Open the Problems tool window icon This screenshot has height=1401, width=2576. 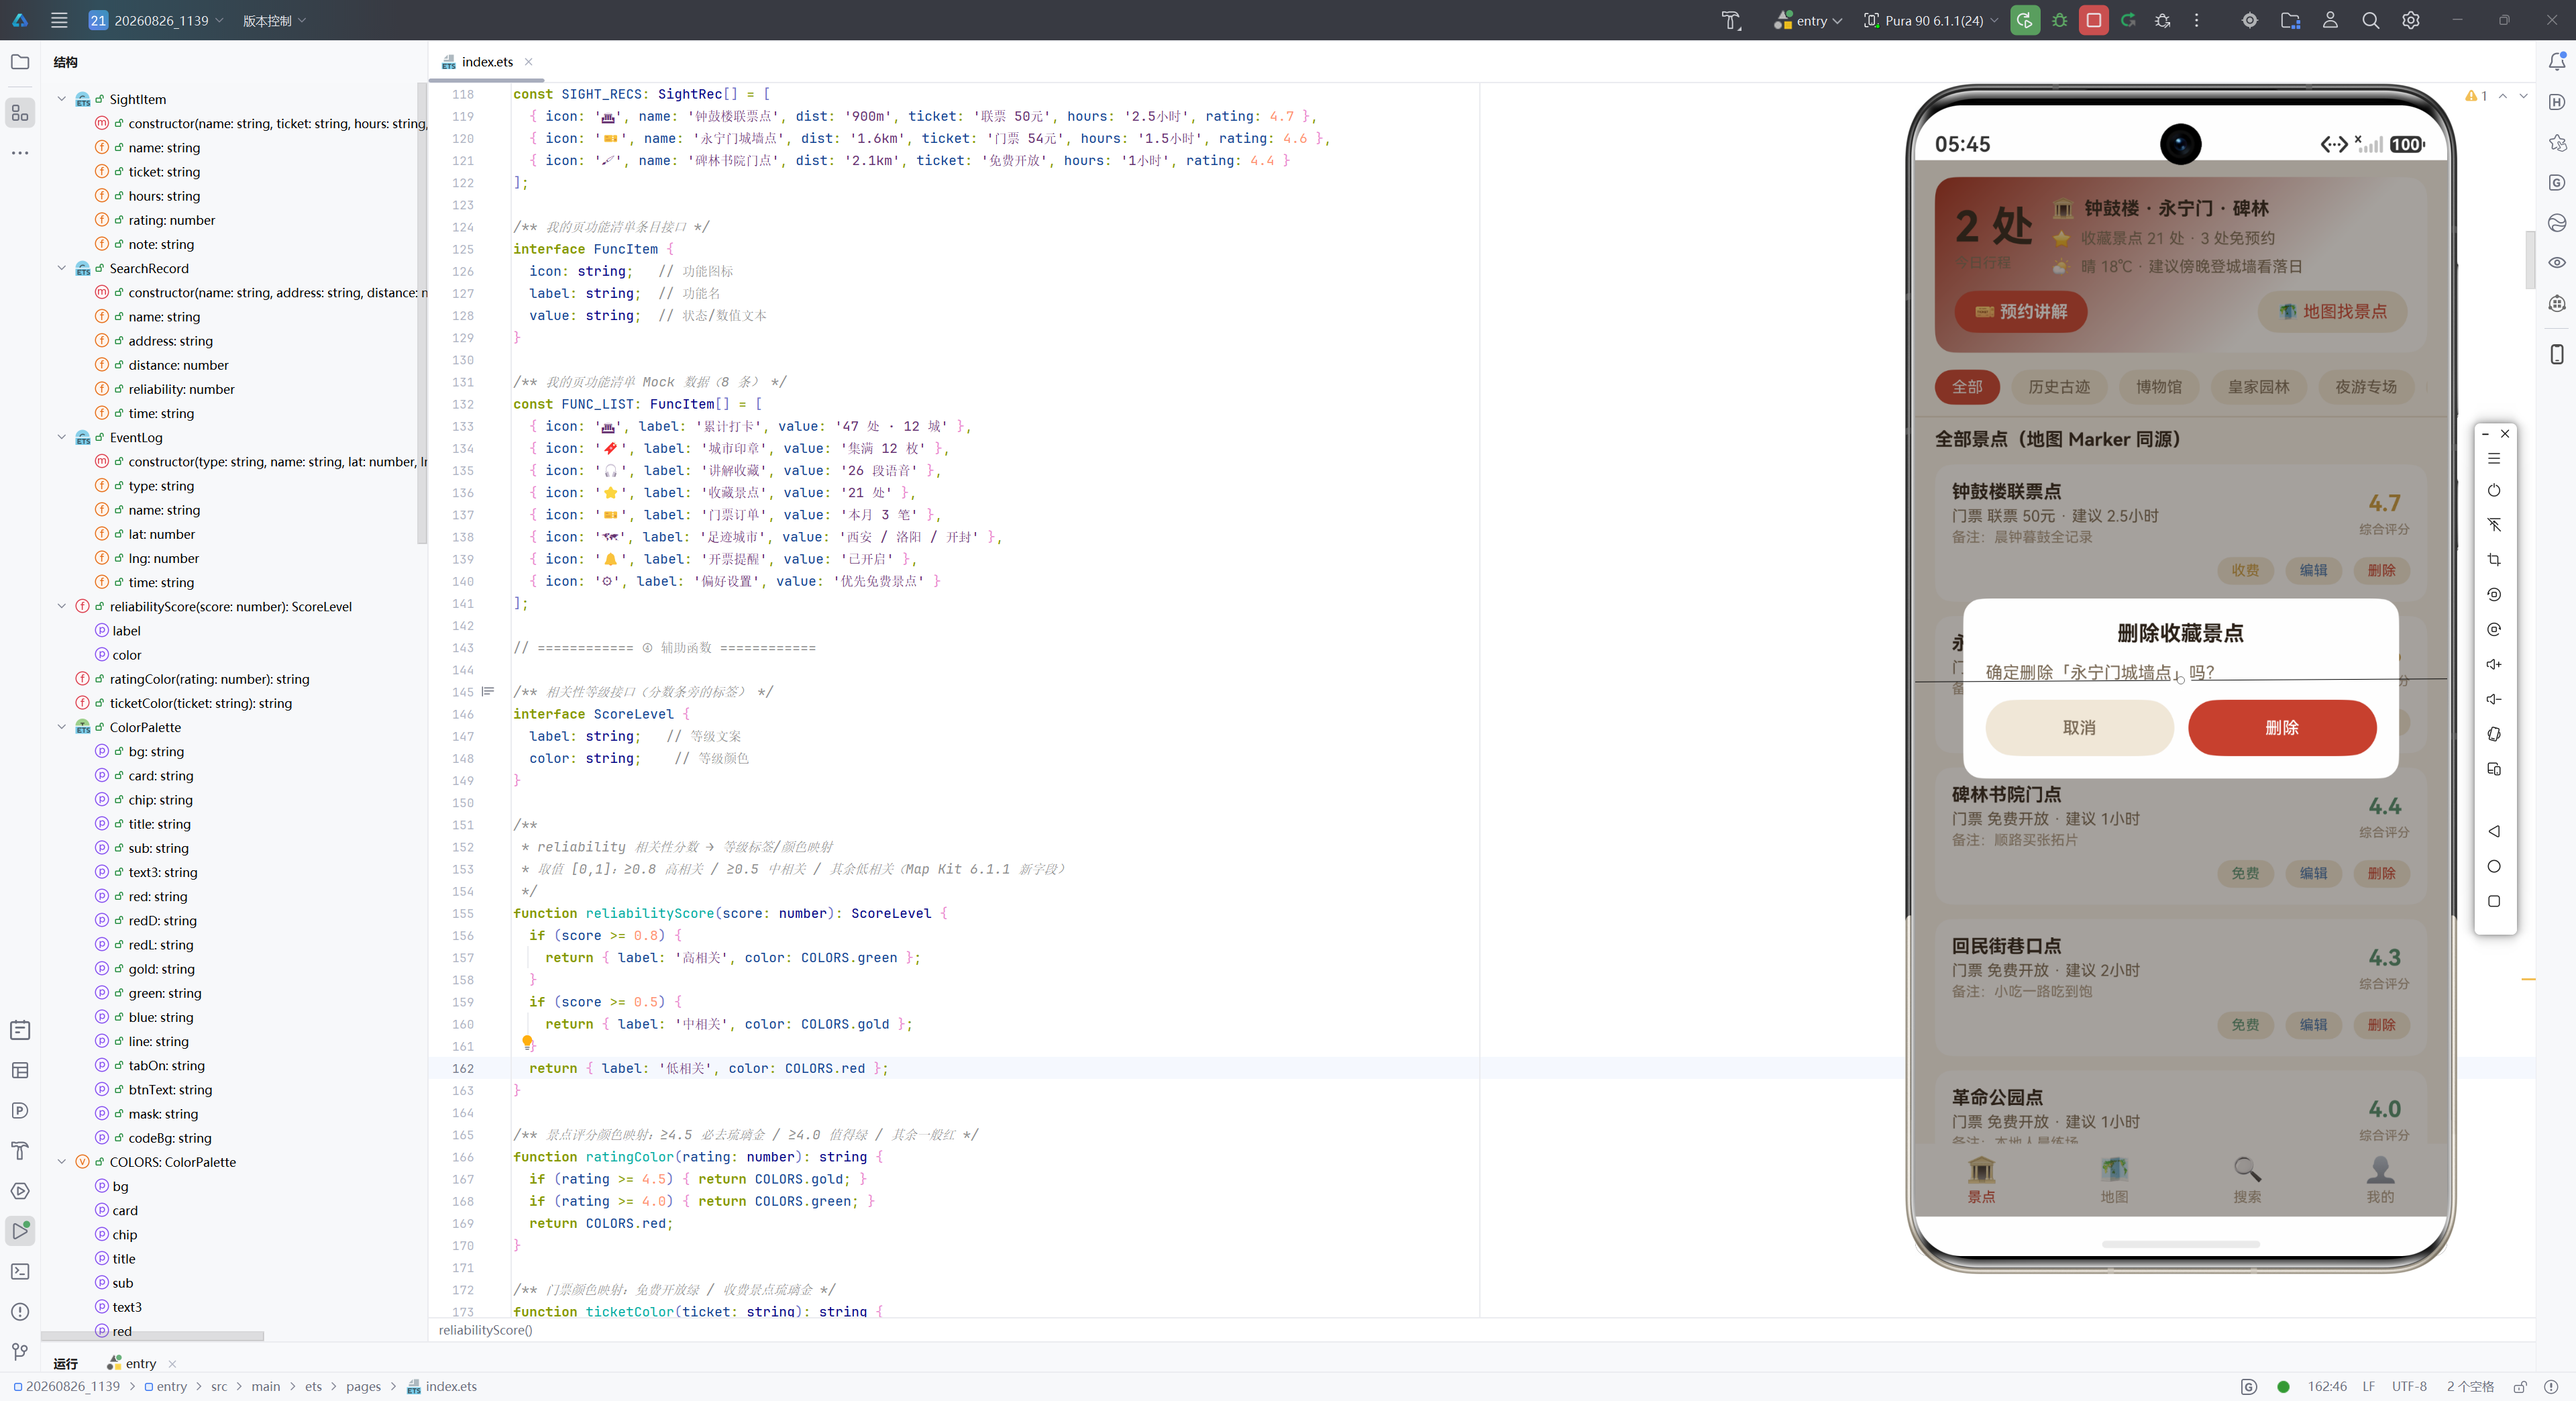click(20, 1311)
